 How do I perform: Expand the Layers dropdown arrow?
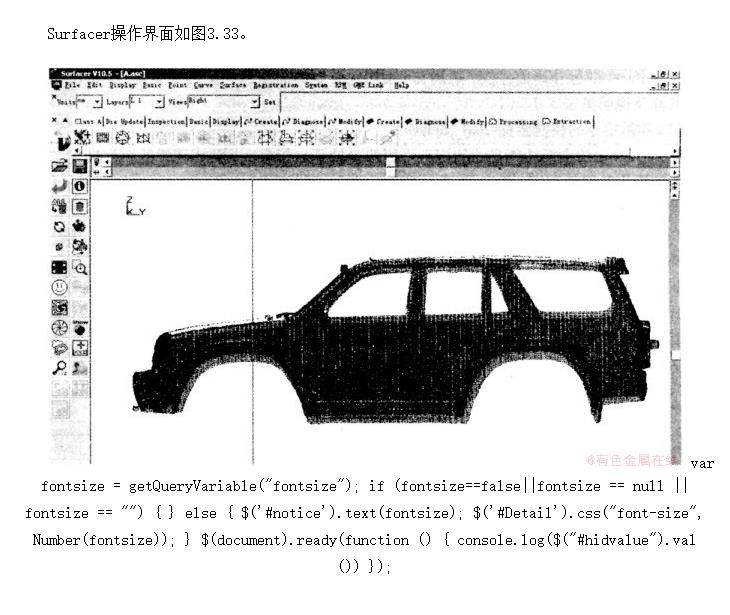click(x=159, y=102)
